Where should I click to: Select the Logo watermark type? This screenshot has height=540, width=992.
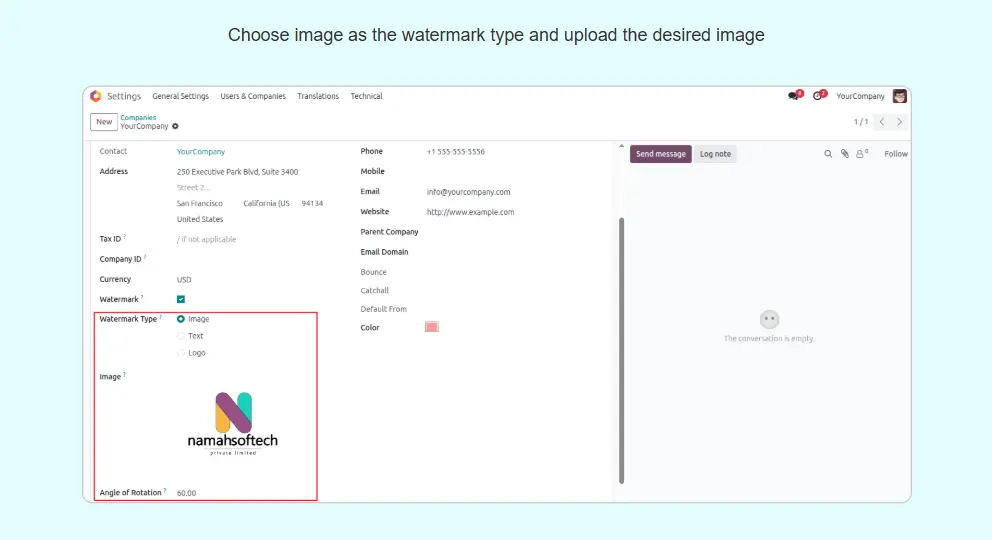pos(181,353)
